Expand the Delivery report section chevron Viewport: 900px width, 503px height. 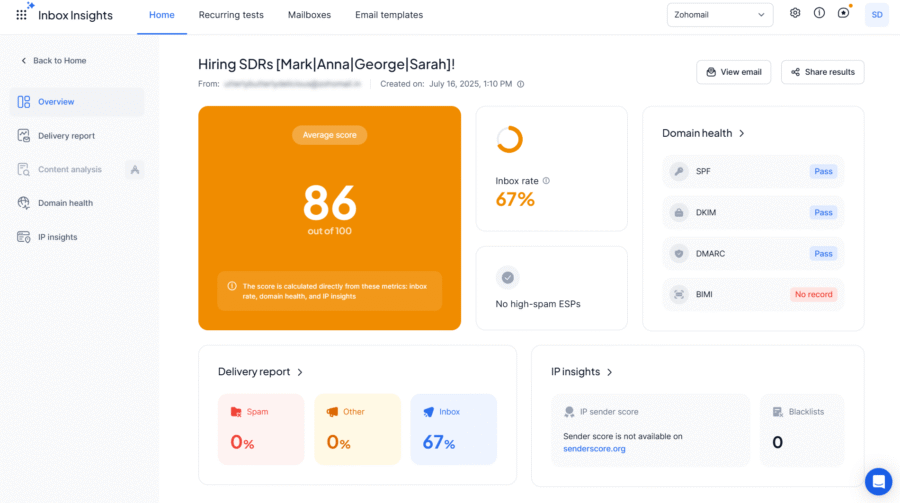(x=300, y=372)
